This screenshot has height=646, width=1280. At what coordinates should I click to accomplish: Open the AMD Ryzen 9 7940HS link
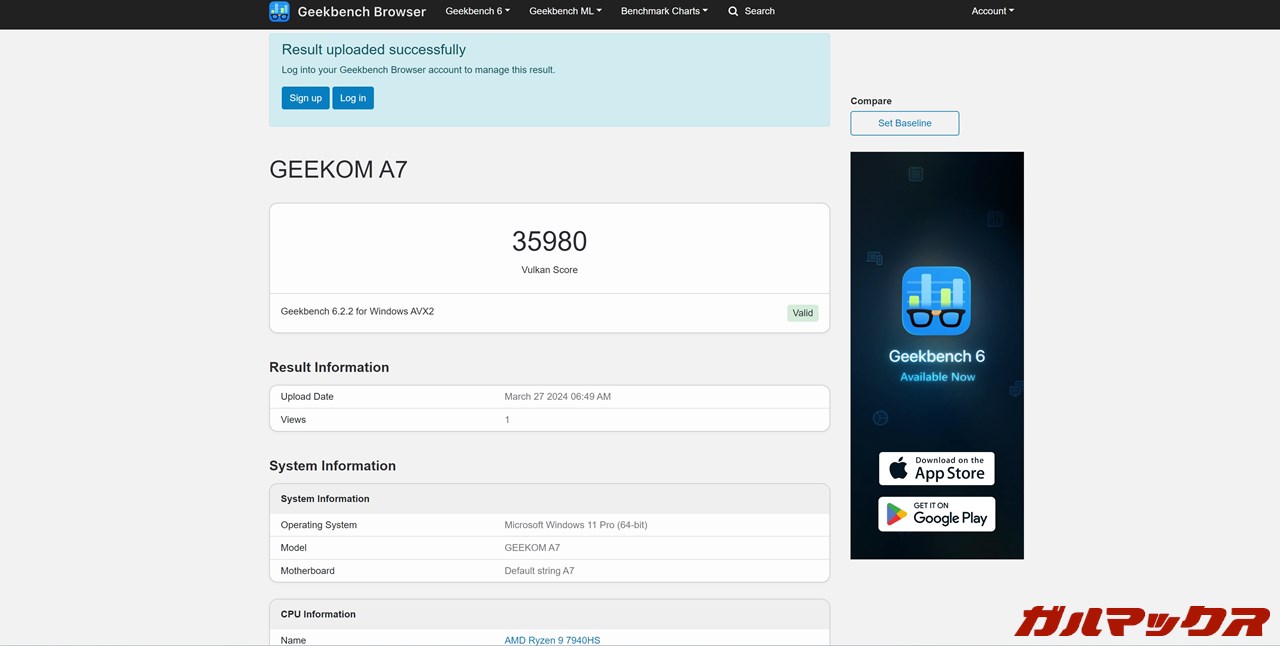click(x=552, y=639)
